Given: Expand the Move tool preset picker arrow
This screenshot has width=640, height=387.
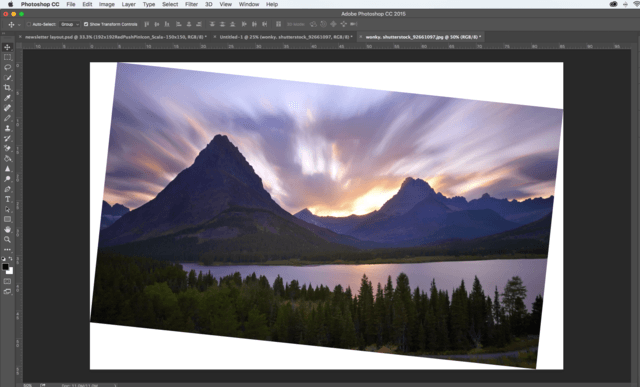Looking at the screenshot, I should pos(19,24).
